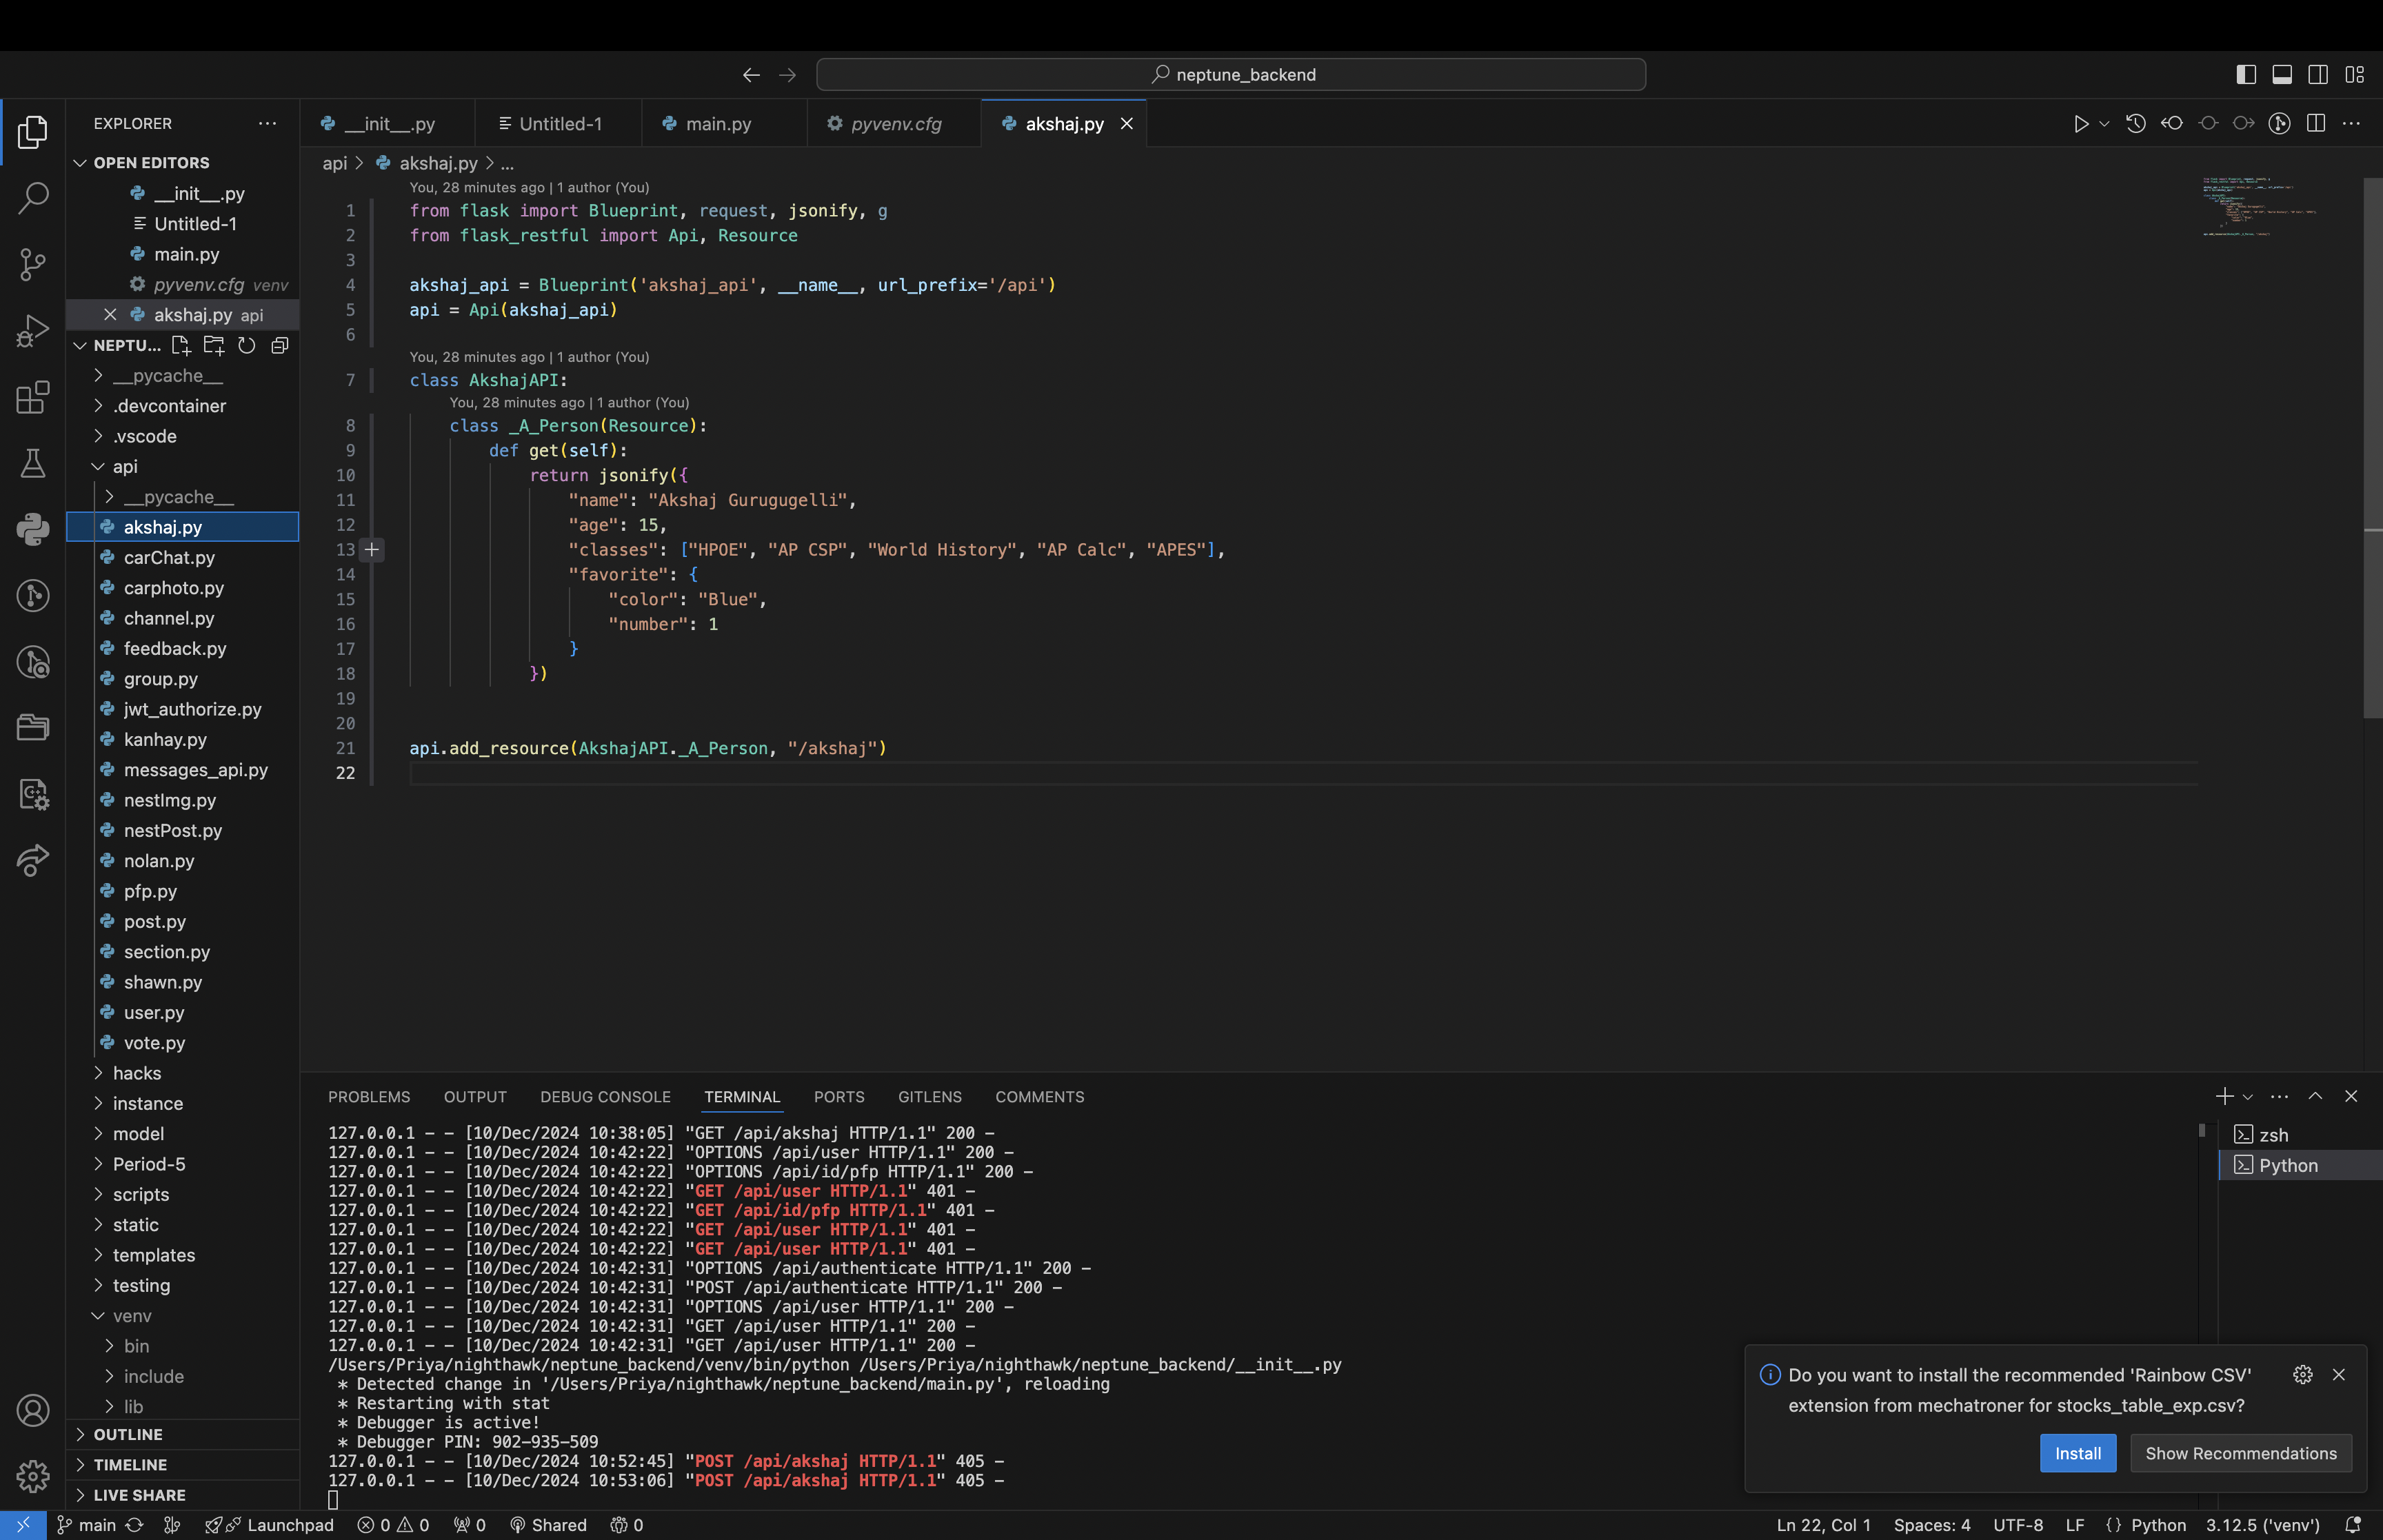
Task: Open jwt_authorize.py in the file tree
Action: tap(182, 709)
